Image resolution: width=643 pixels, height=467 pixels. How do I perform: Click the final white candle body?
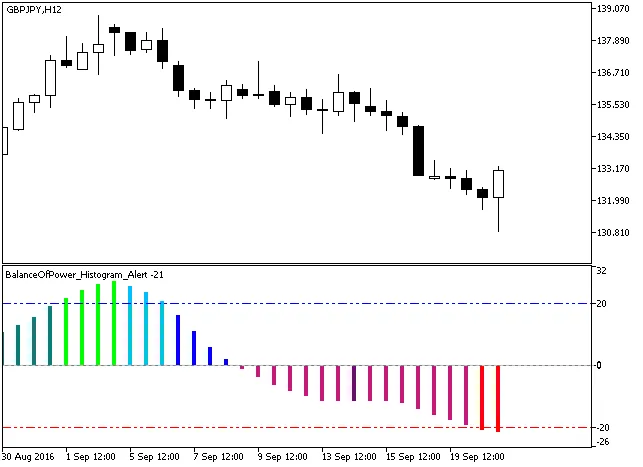tap(498, 183)
